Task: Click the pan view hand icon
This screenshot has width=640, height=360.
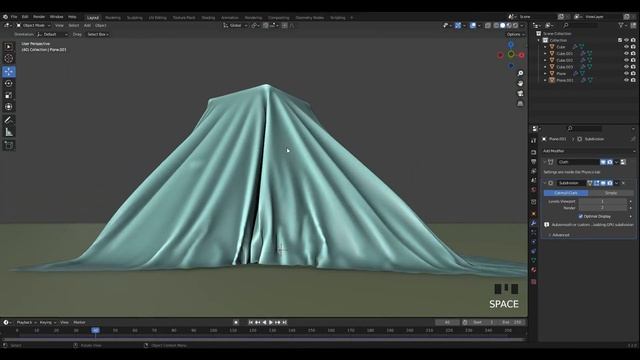Action: [520, 83]
